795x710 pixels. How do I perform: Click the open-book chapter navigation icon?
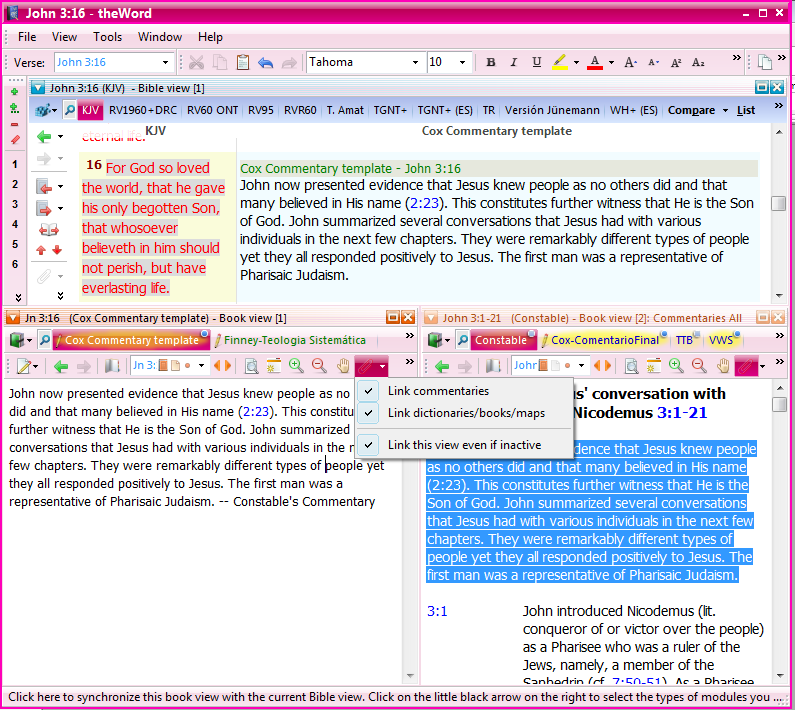pyautogui.click(x=49, y=230)
